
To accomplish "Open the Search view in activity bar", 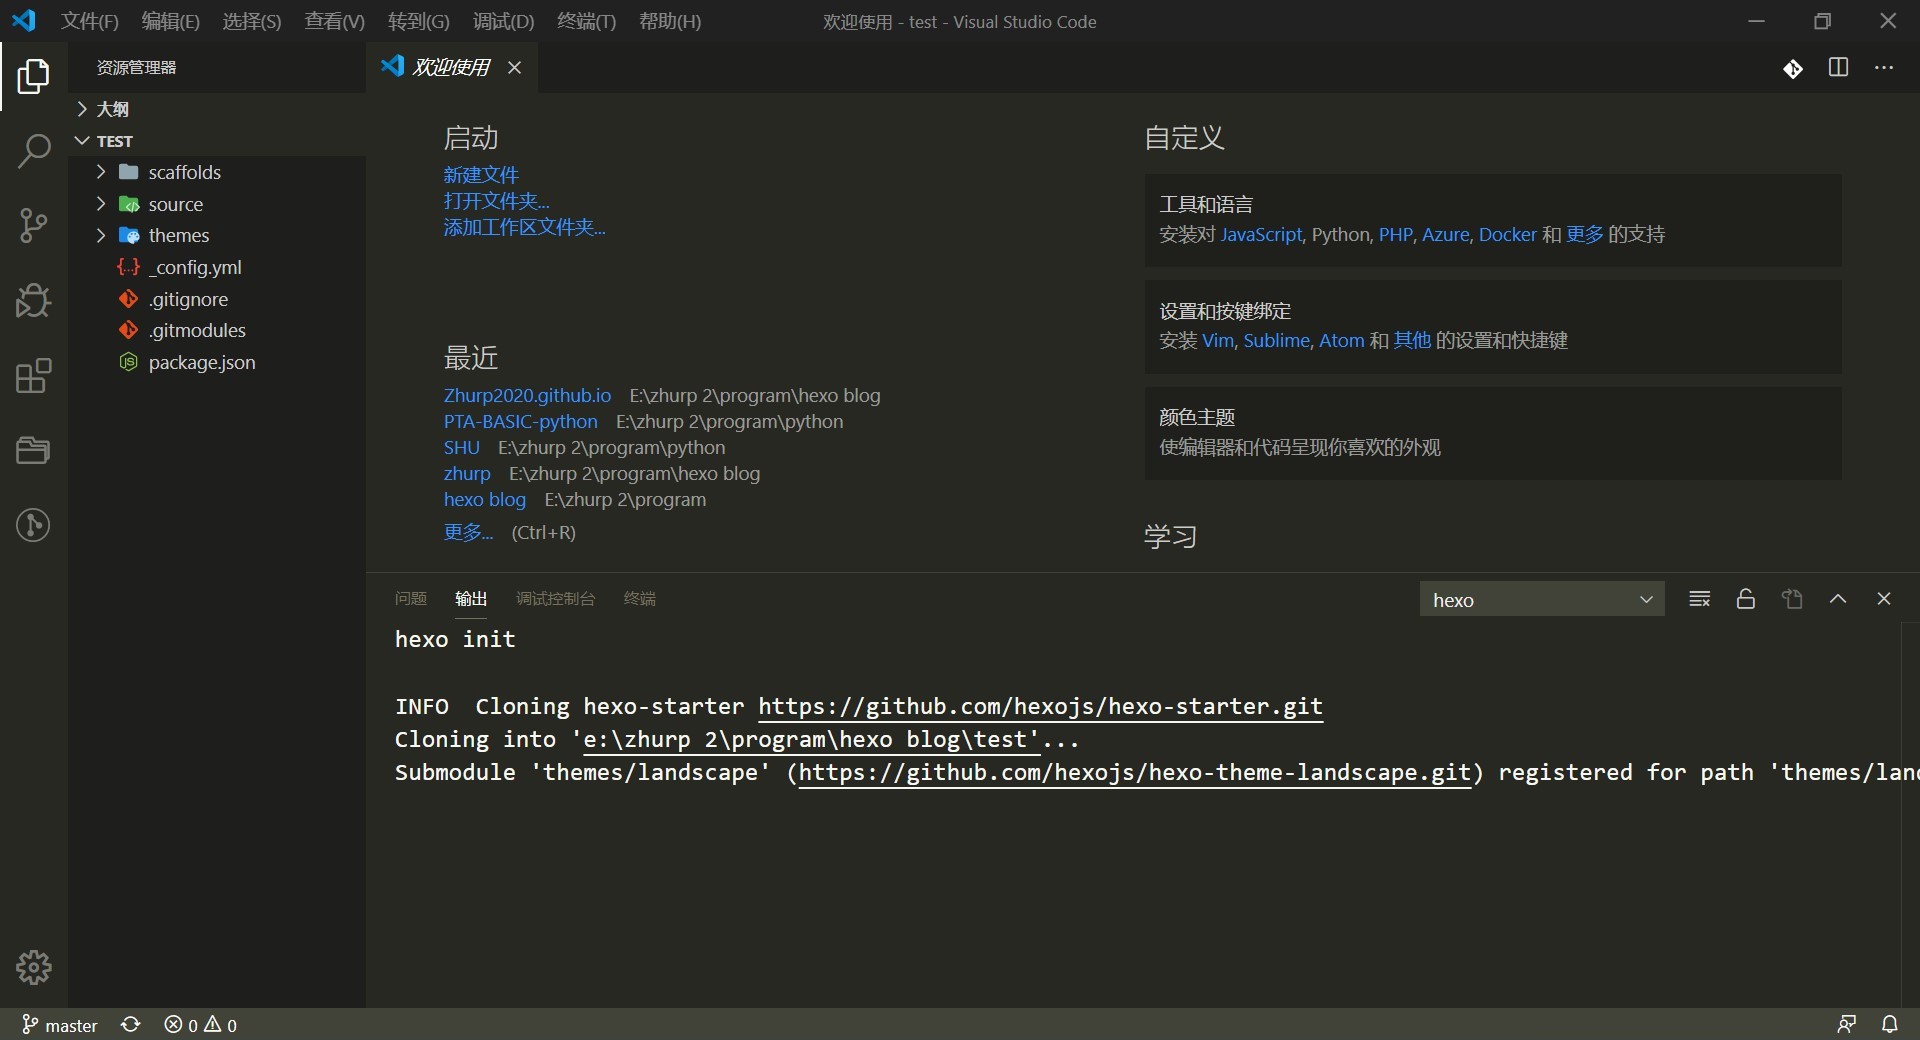I will (x=33, y=151).
